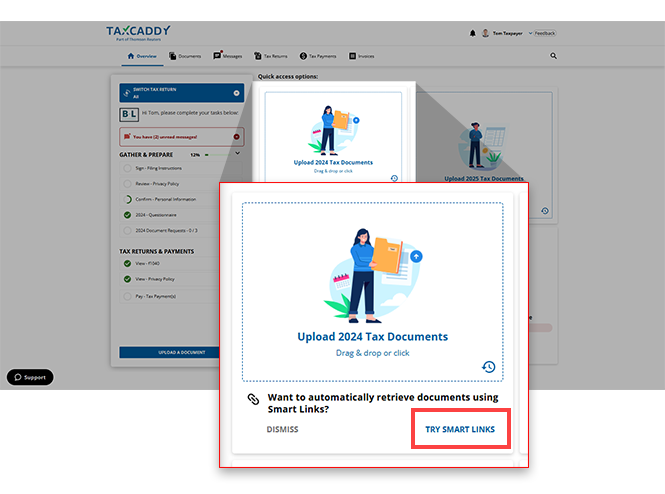Click the small Upload 2024 Tax Documents card
Image resolution: width=665 pixels, height=494 pixels.
pyautogui.click(x=333, y=137)
